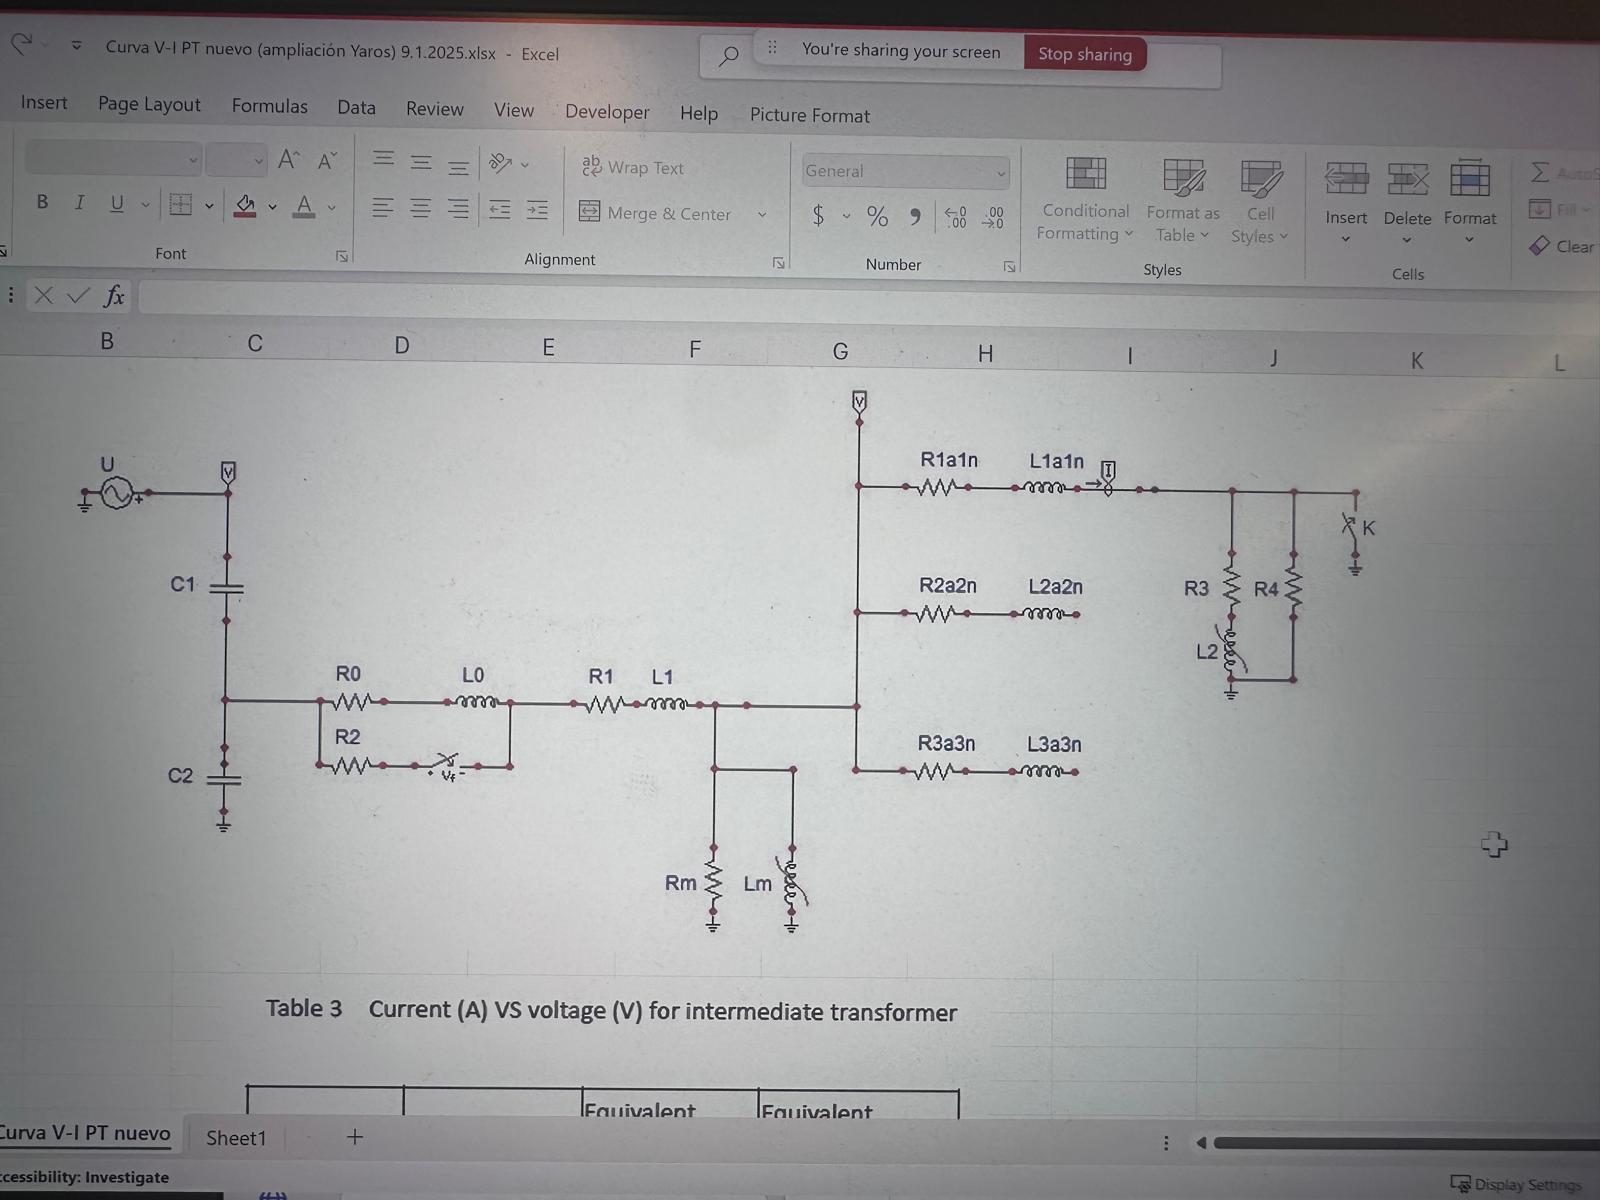1600x1200 pixels.
Task: Click the Wrap Text button
Action: (x=633, y=168)
